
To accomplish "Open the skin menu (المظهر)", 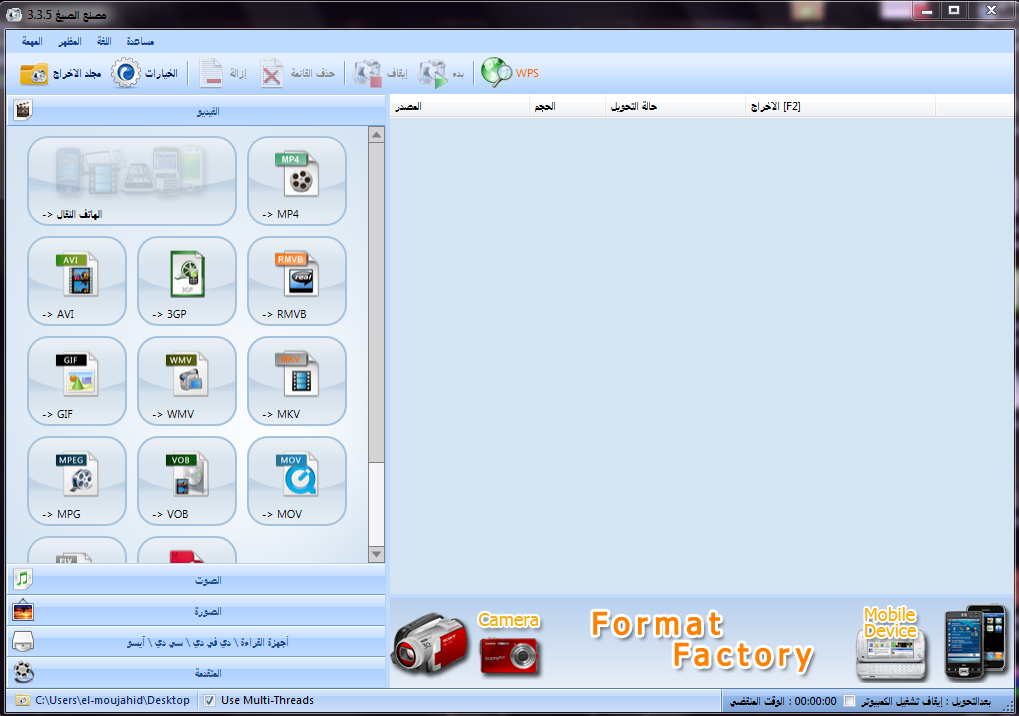I will click(x=70, y=42).
